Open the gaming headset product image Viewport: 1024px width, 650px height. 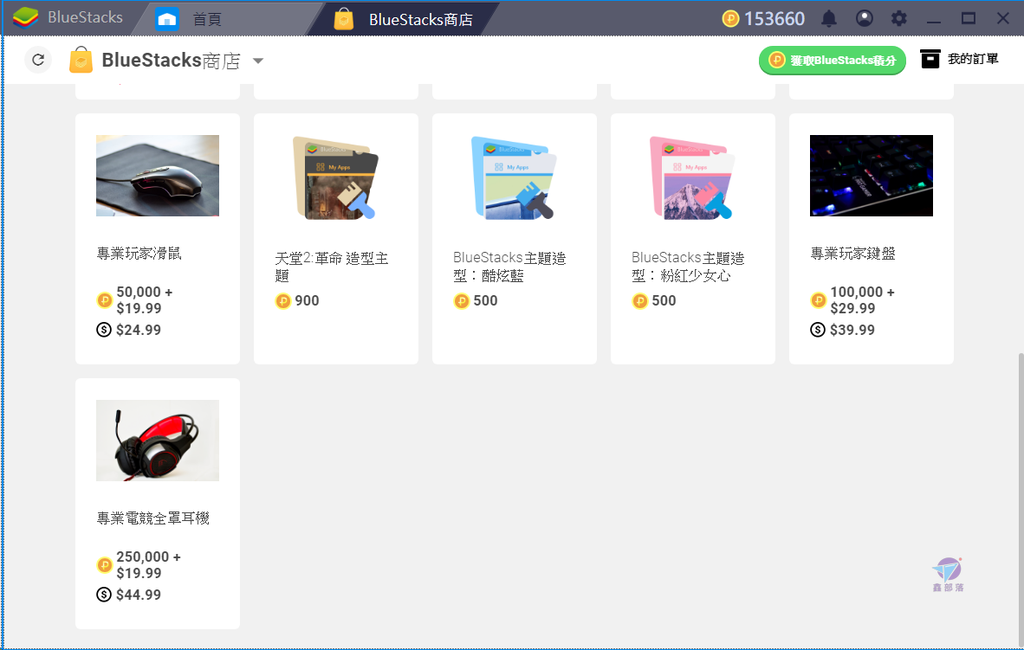tap(157, 440)
